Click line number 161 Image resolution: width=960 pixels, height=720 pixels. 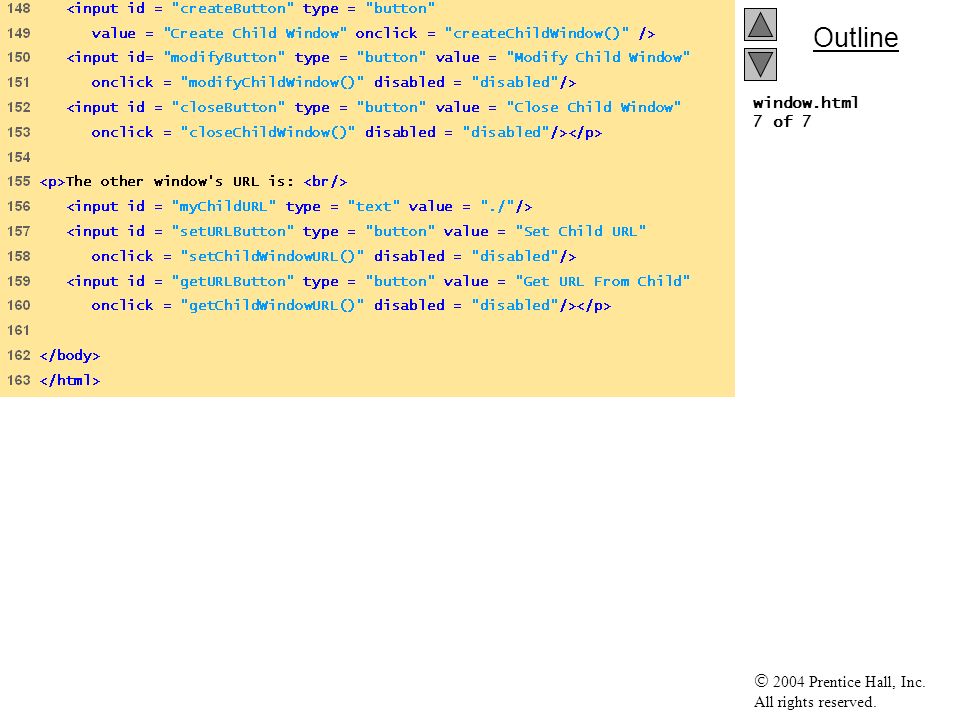(18, 331)
